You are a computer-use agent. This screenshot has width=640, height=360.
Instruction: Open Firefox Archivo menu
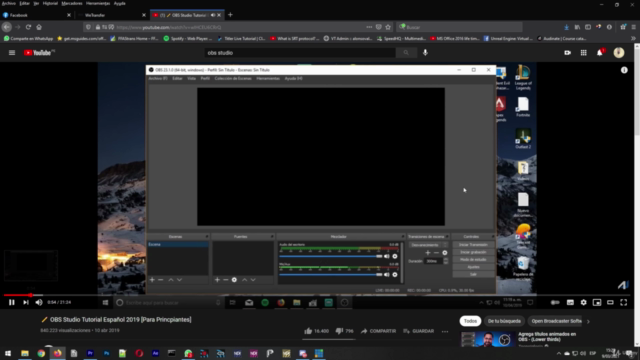8,3
